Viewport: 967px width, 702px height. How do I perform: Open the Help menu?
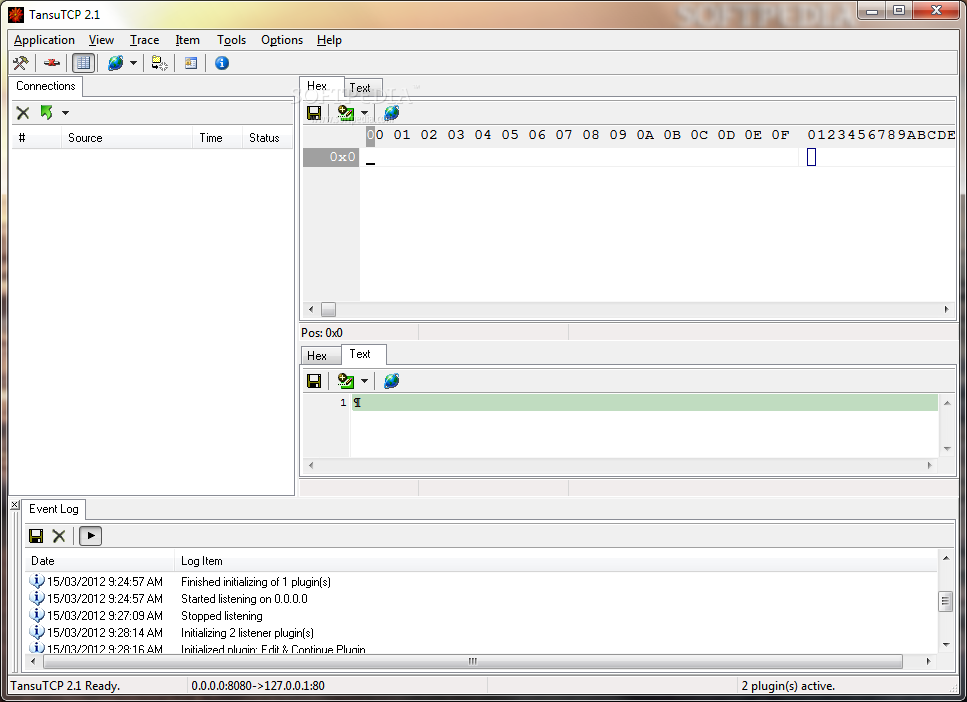click(329, 40)
